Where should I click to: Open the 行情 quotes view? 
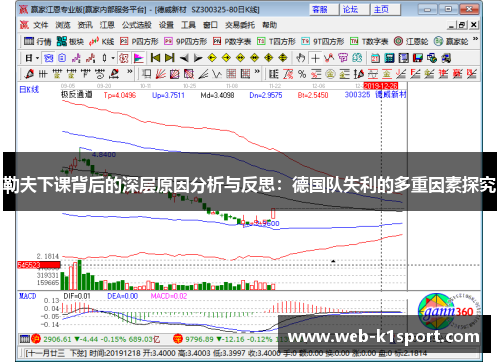pos(37,41)
